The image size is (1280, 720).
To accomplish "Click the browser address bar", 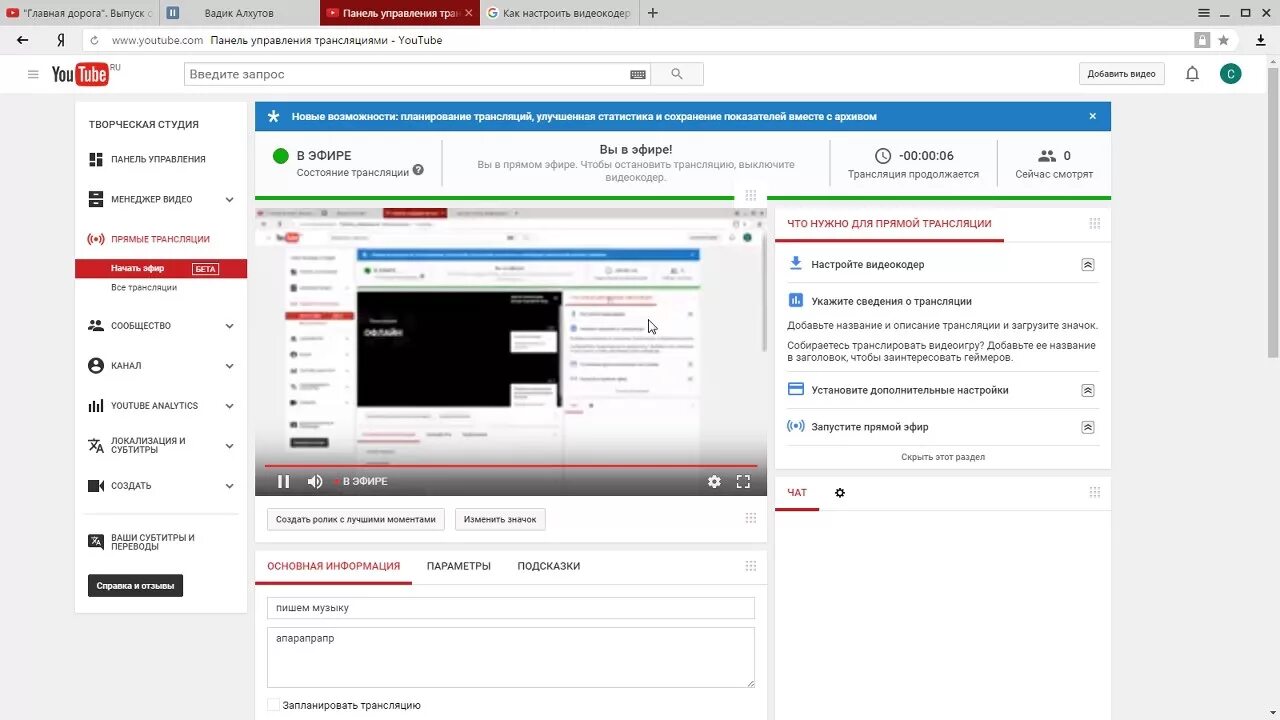I will (640, 40).
